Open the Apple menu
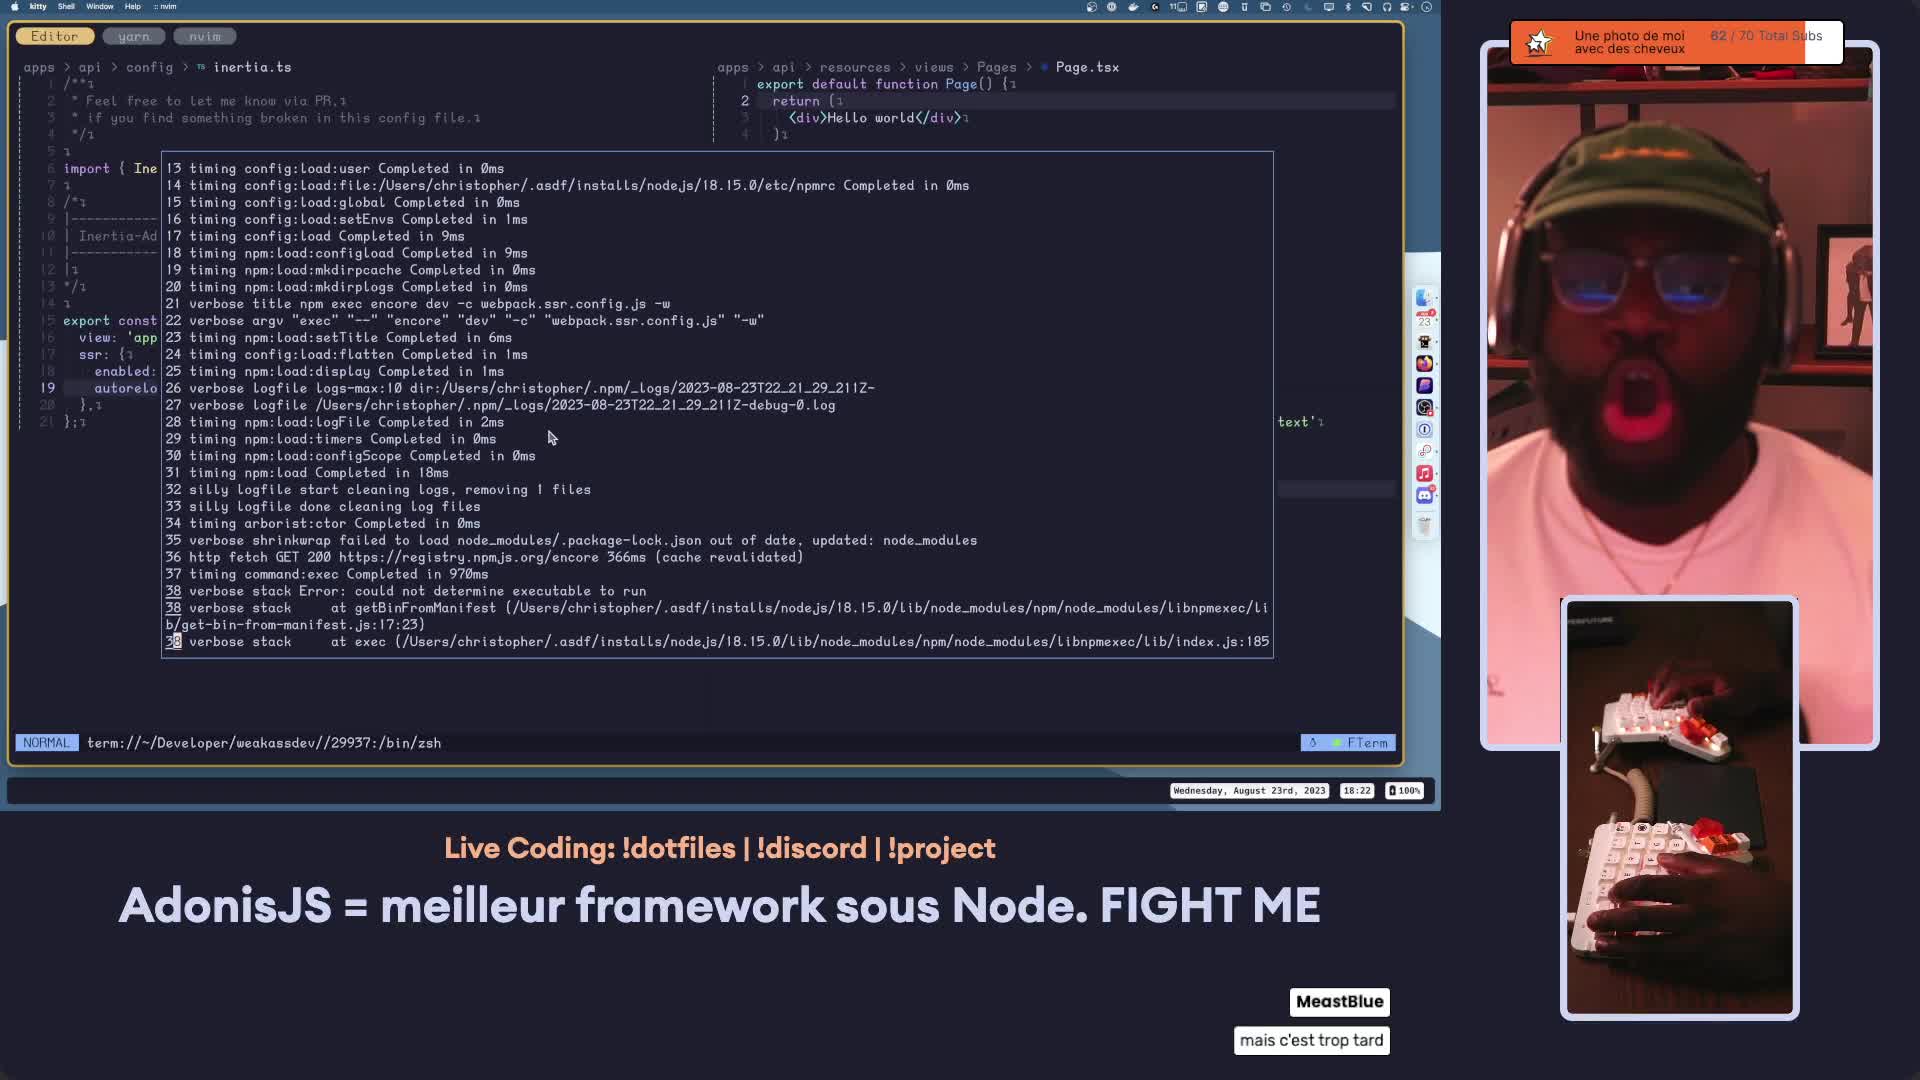 pyautogui.click(x=15, y=6)
